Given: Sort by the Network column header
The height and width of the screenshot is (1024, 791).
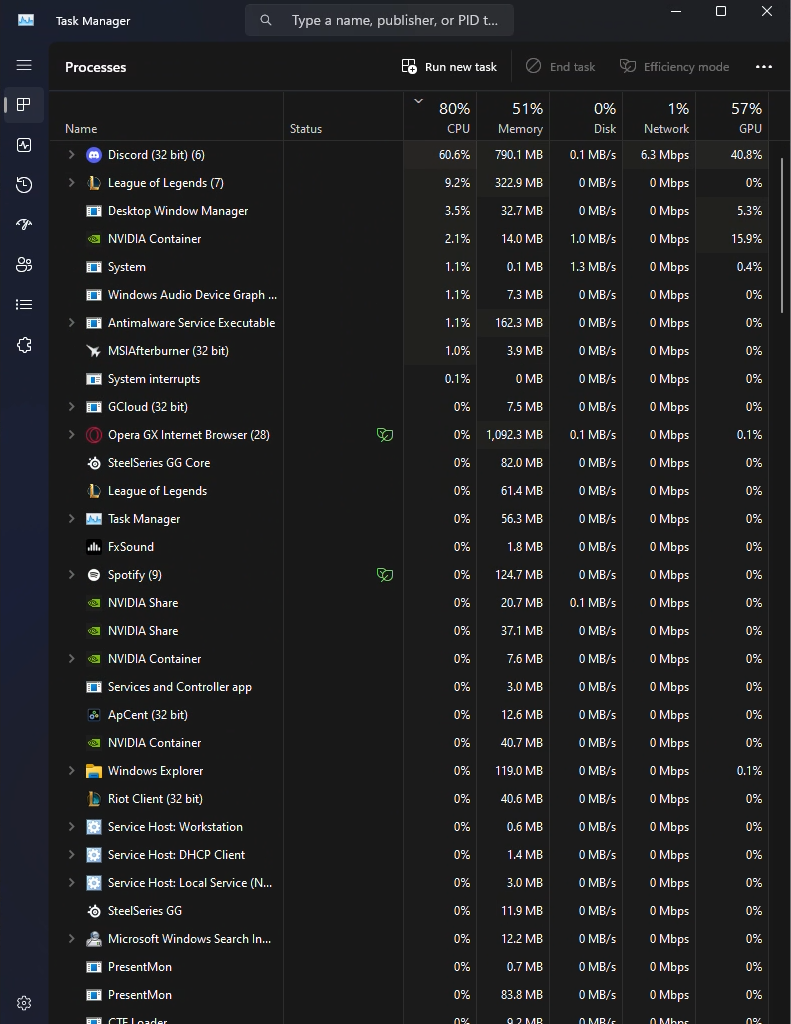Looking at the screenshot, I should click(x=660, y=116).
